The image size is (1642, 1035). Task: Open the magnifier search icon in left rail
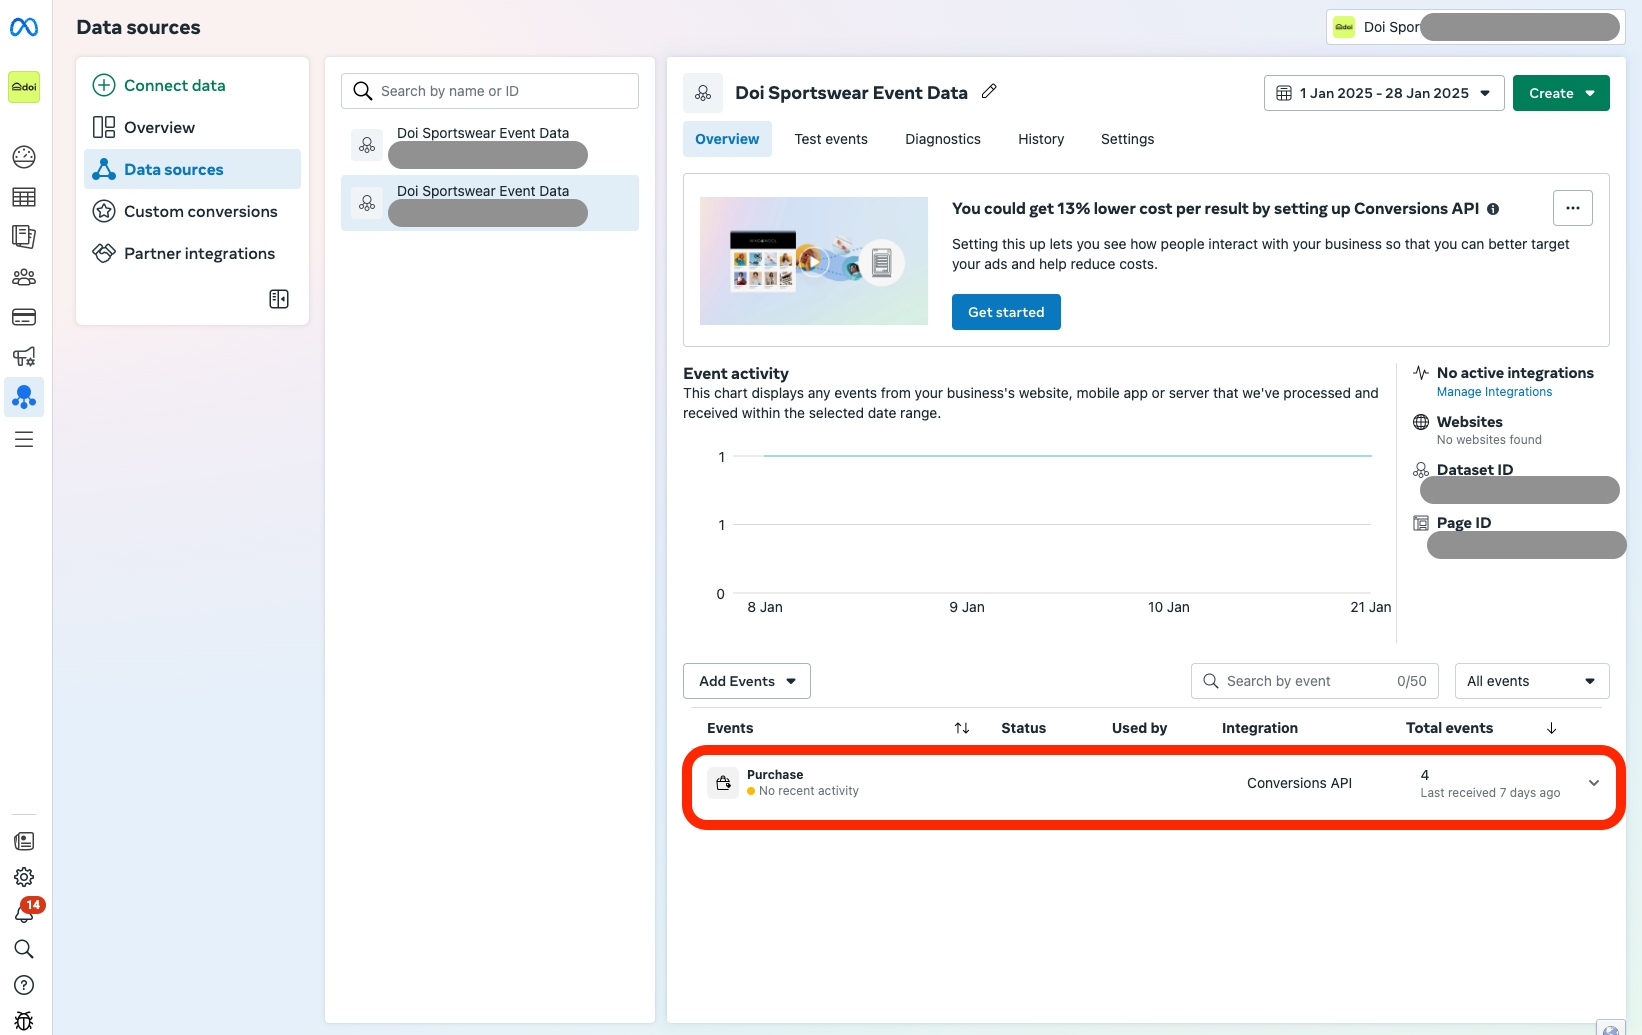pyautogui.click(x=24, y=949)
